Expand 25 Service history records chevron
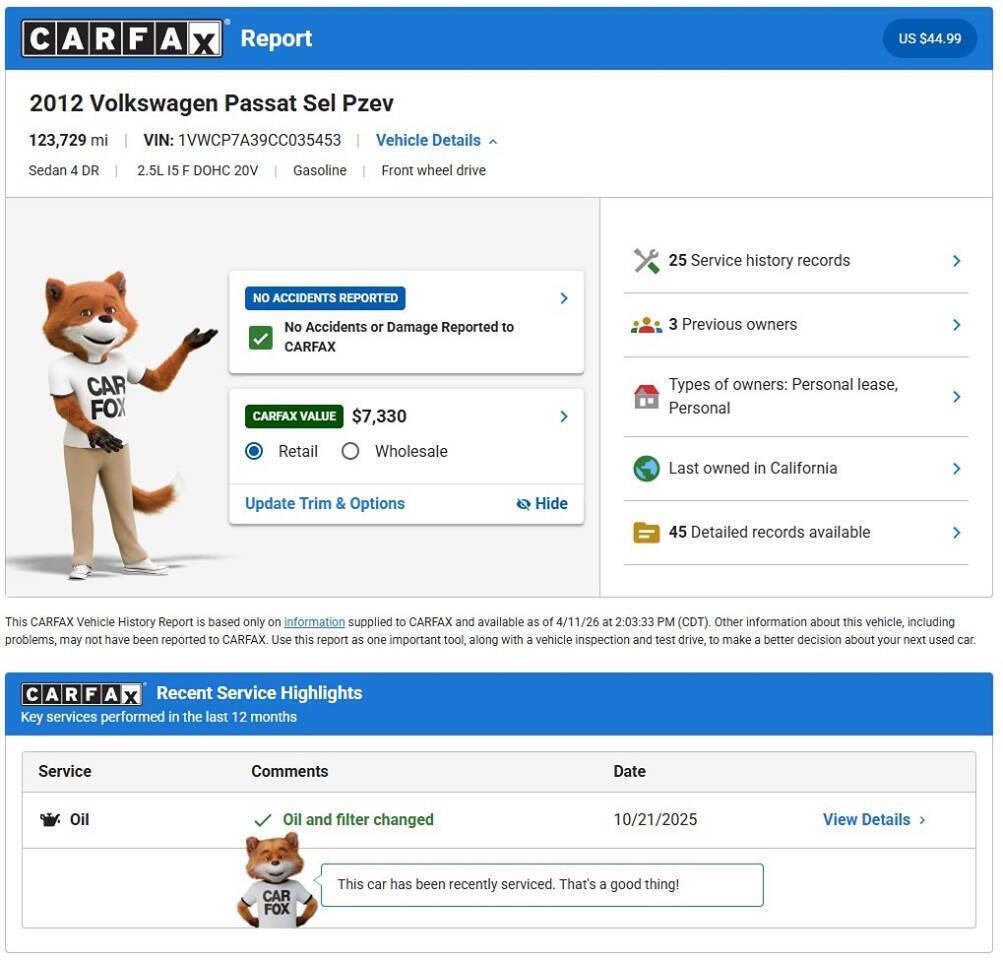Viewport: 1003px width, 960px height. point(956,261)
